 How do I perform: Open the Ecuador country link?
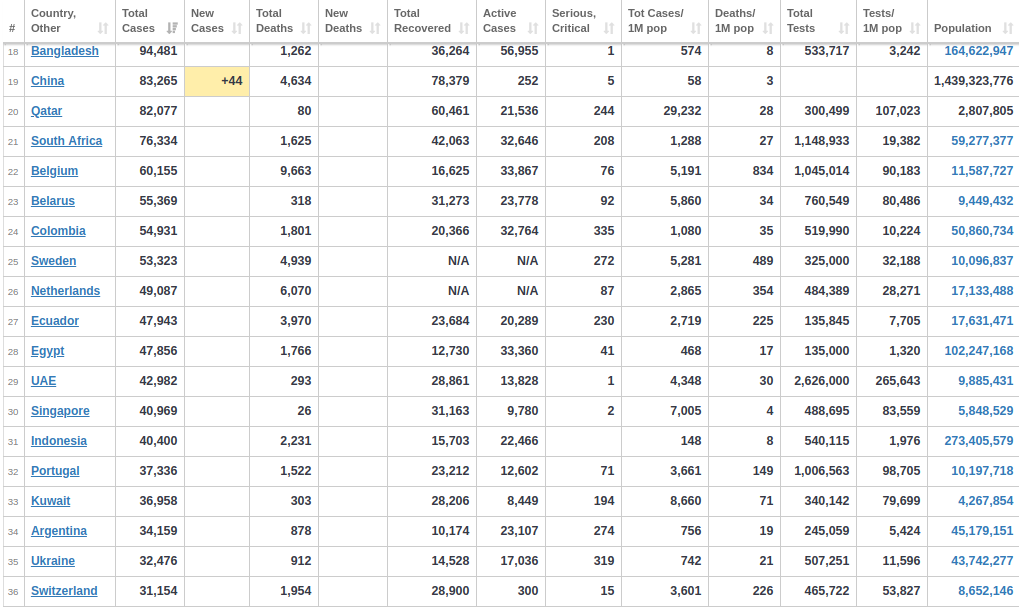(55, 320)
